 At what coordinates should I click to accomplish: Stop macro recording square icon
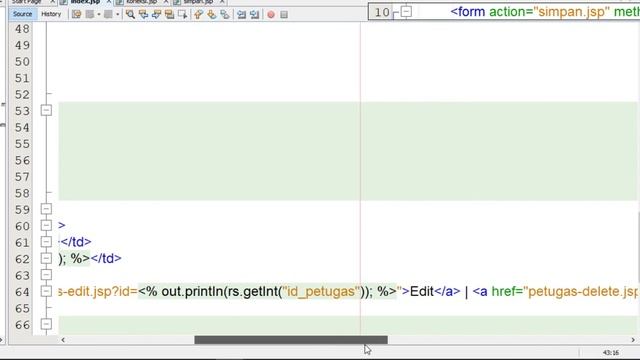coord(284,15)
